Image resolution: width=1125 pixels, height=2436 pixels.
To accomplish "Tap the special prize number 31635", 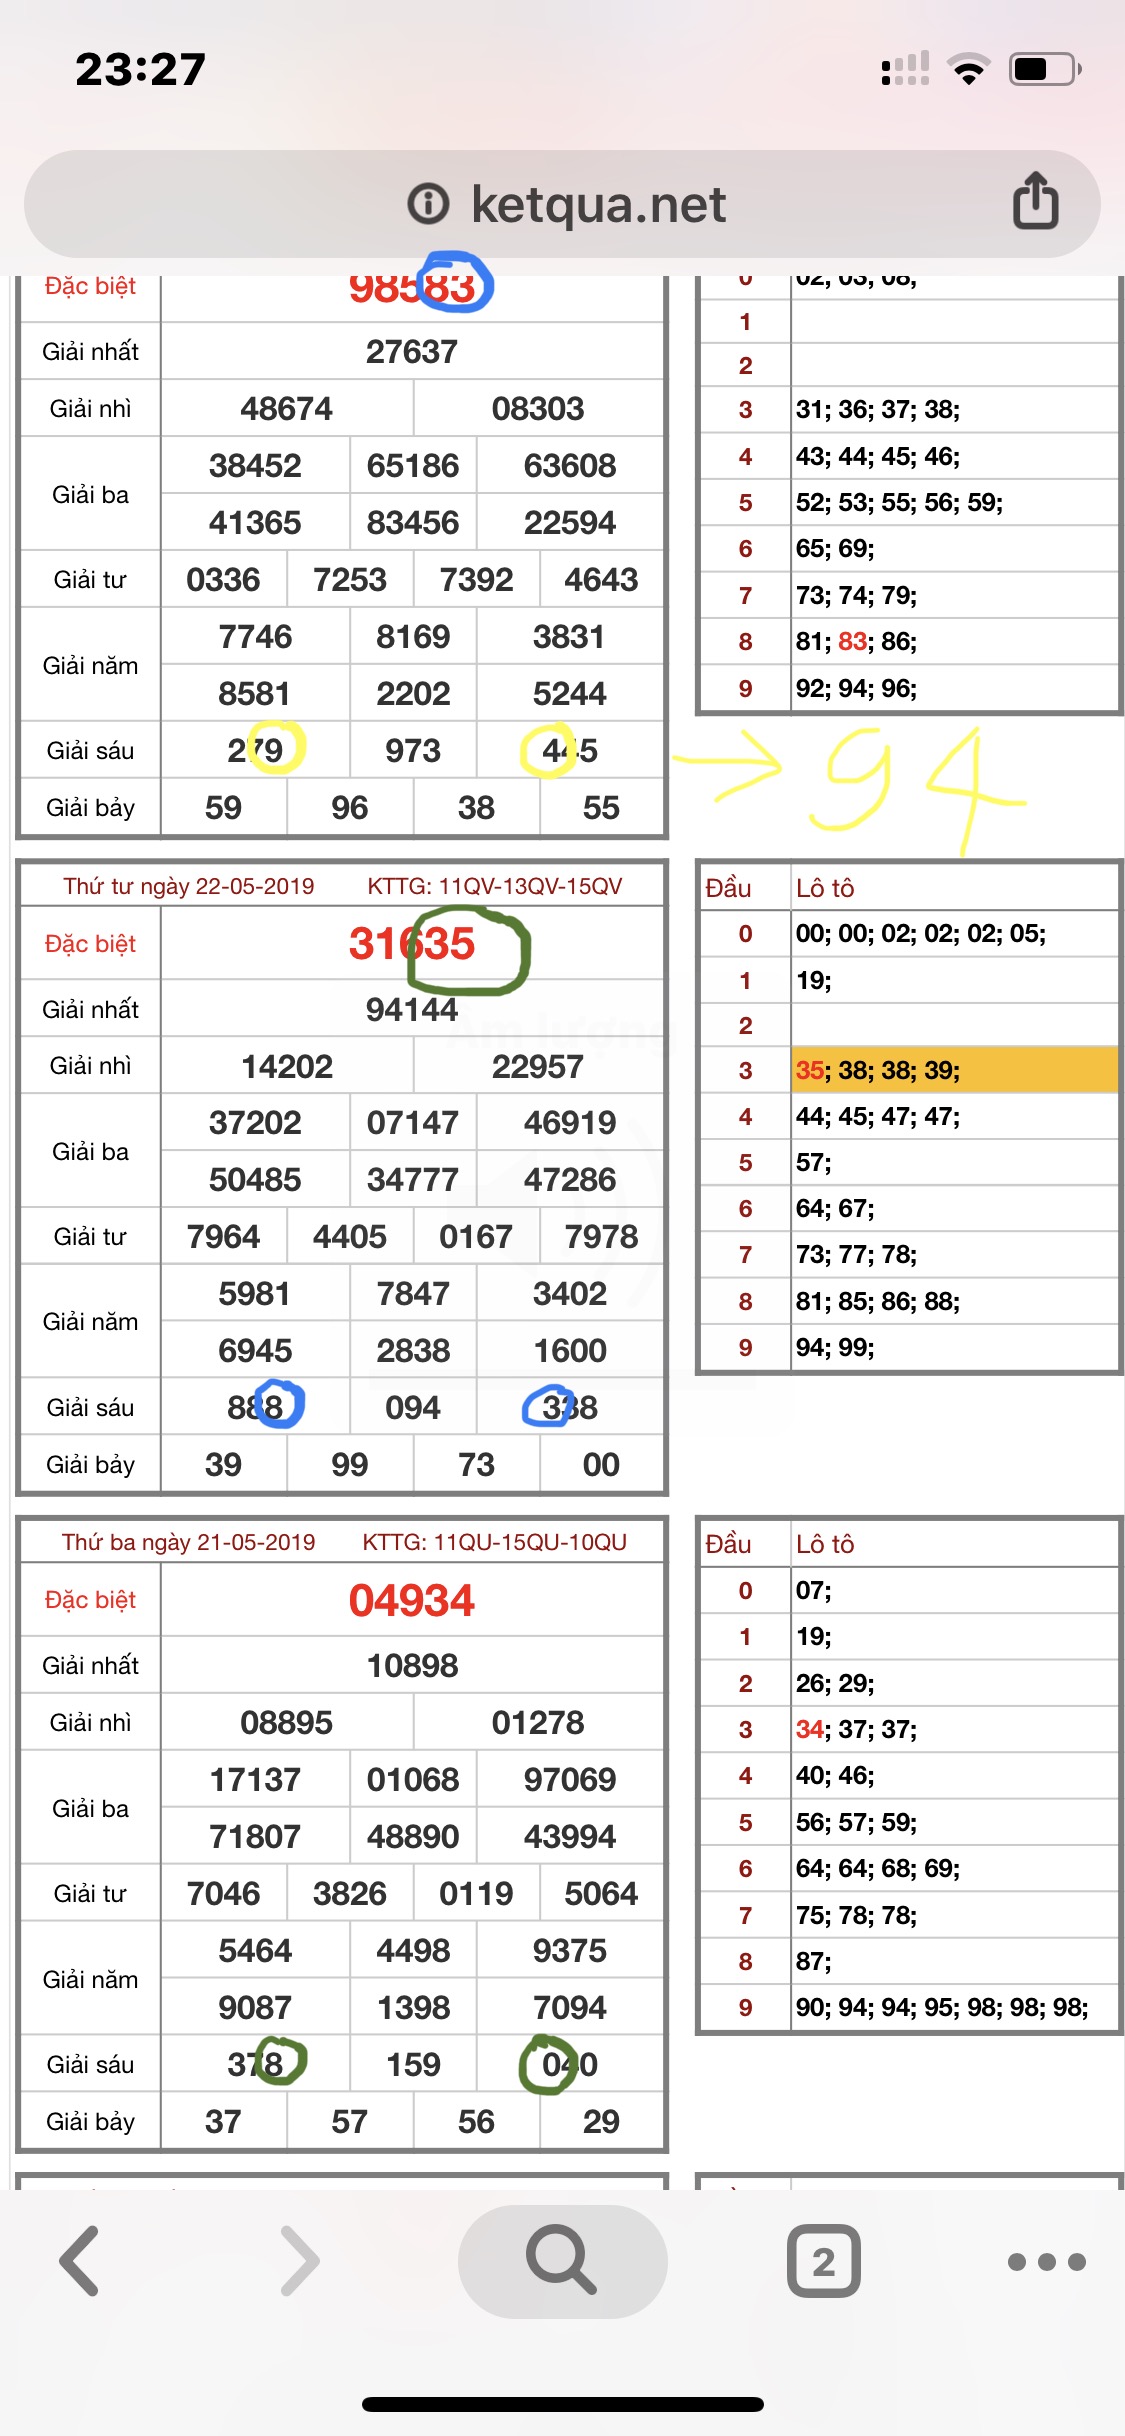I will click(412, 943).
